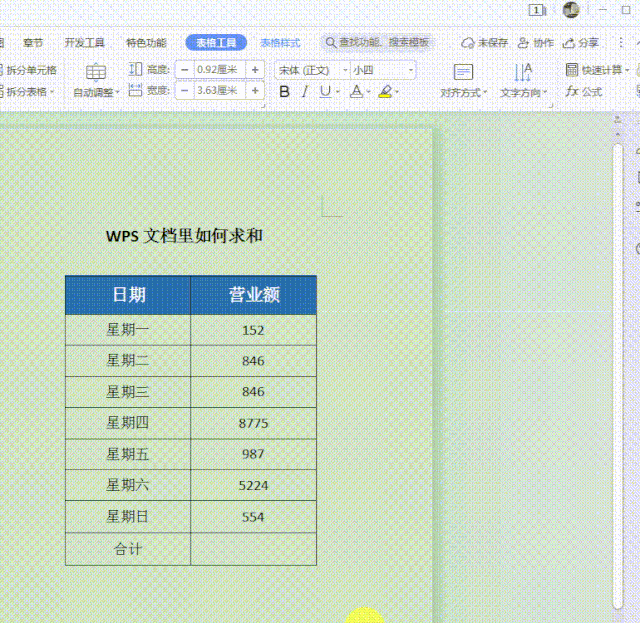
Task: Decrease column width with minus button
Action: coord(184,91)
